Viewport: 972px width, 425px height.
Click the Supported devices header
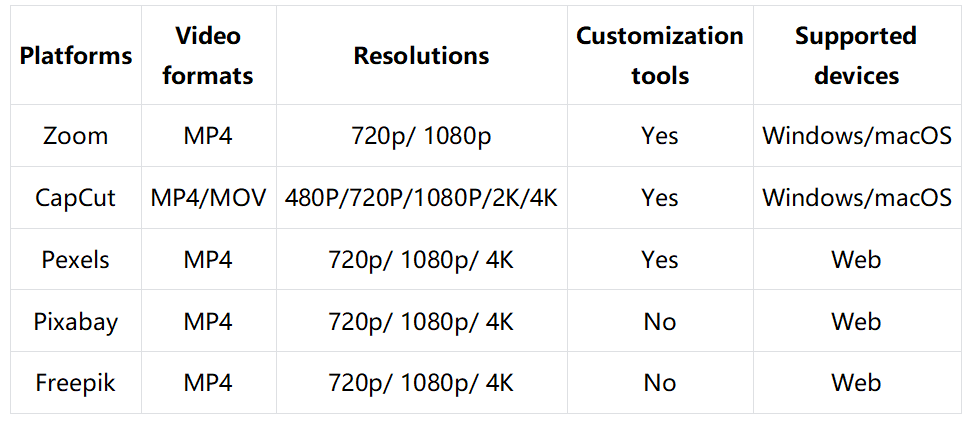point(856,56)
